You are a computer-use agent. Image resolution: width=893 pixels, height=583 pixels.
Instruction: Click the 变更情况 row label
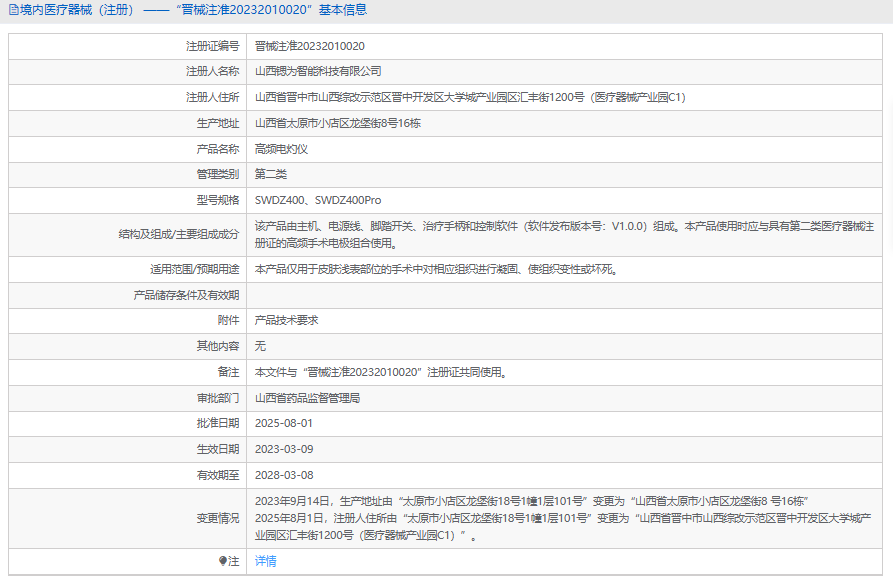click(218, 518)
